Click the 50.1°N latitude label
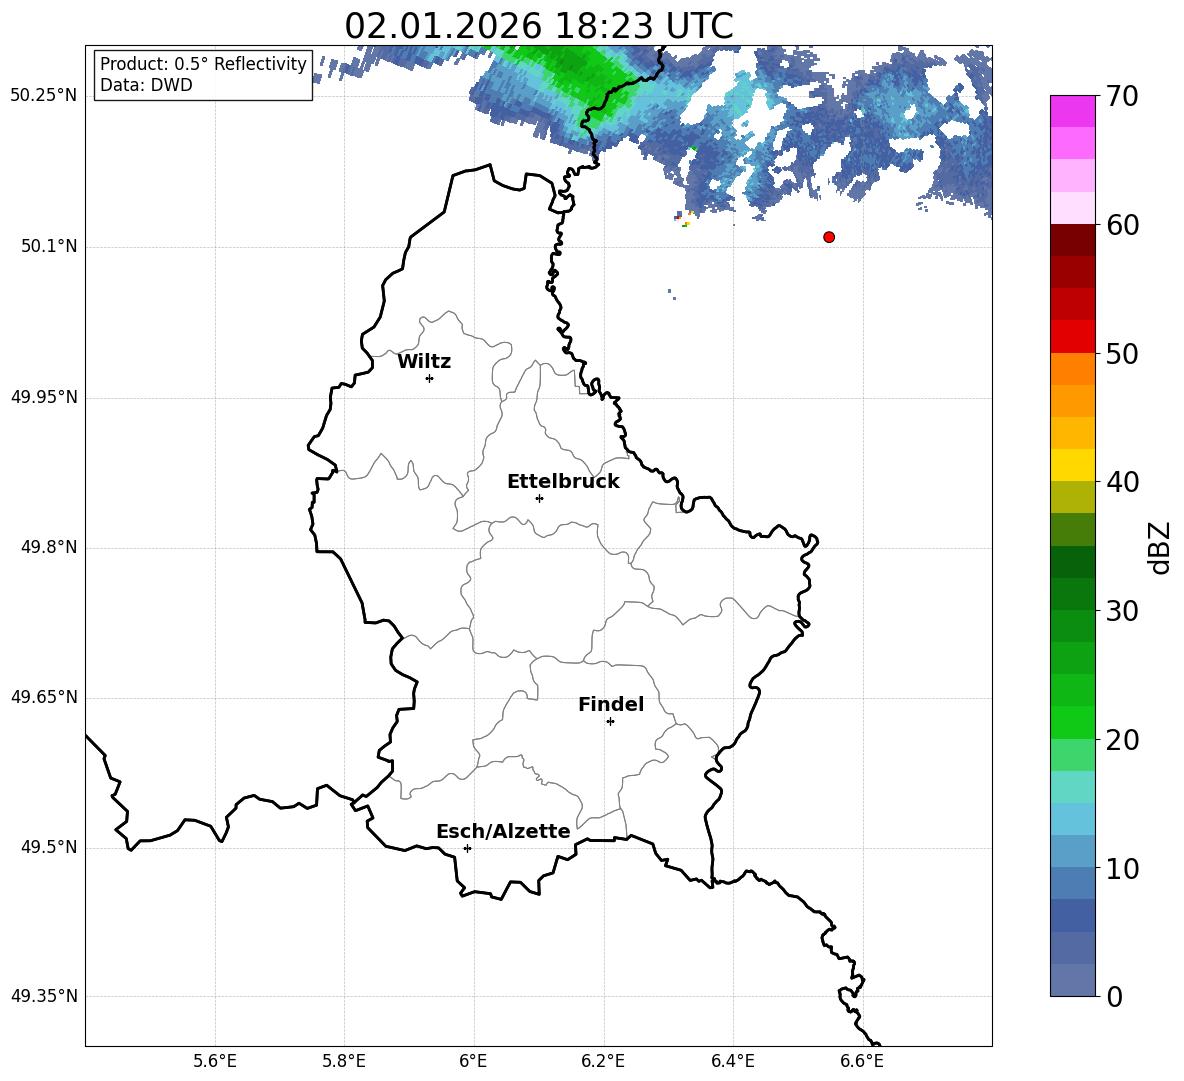Image resolution: width=1184 pixels, height=1081 pixels. pyautogui.click(x=49, y=246)
